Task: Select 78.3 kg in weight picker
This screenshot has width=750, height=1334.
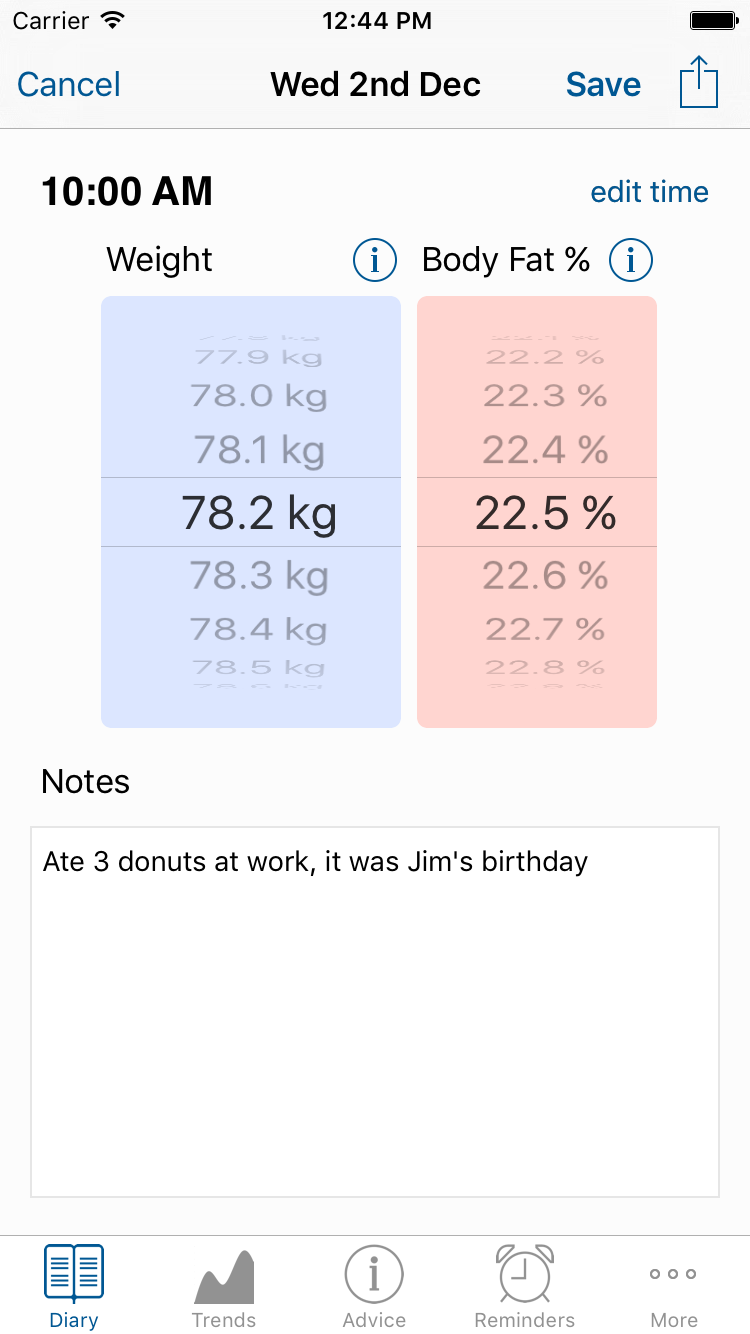Action: 259,575
